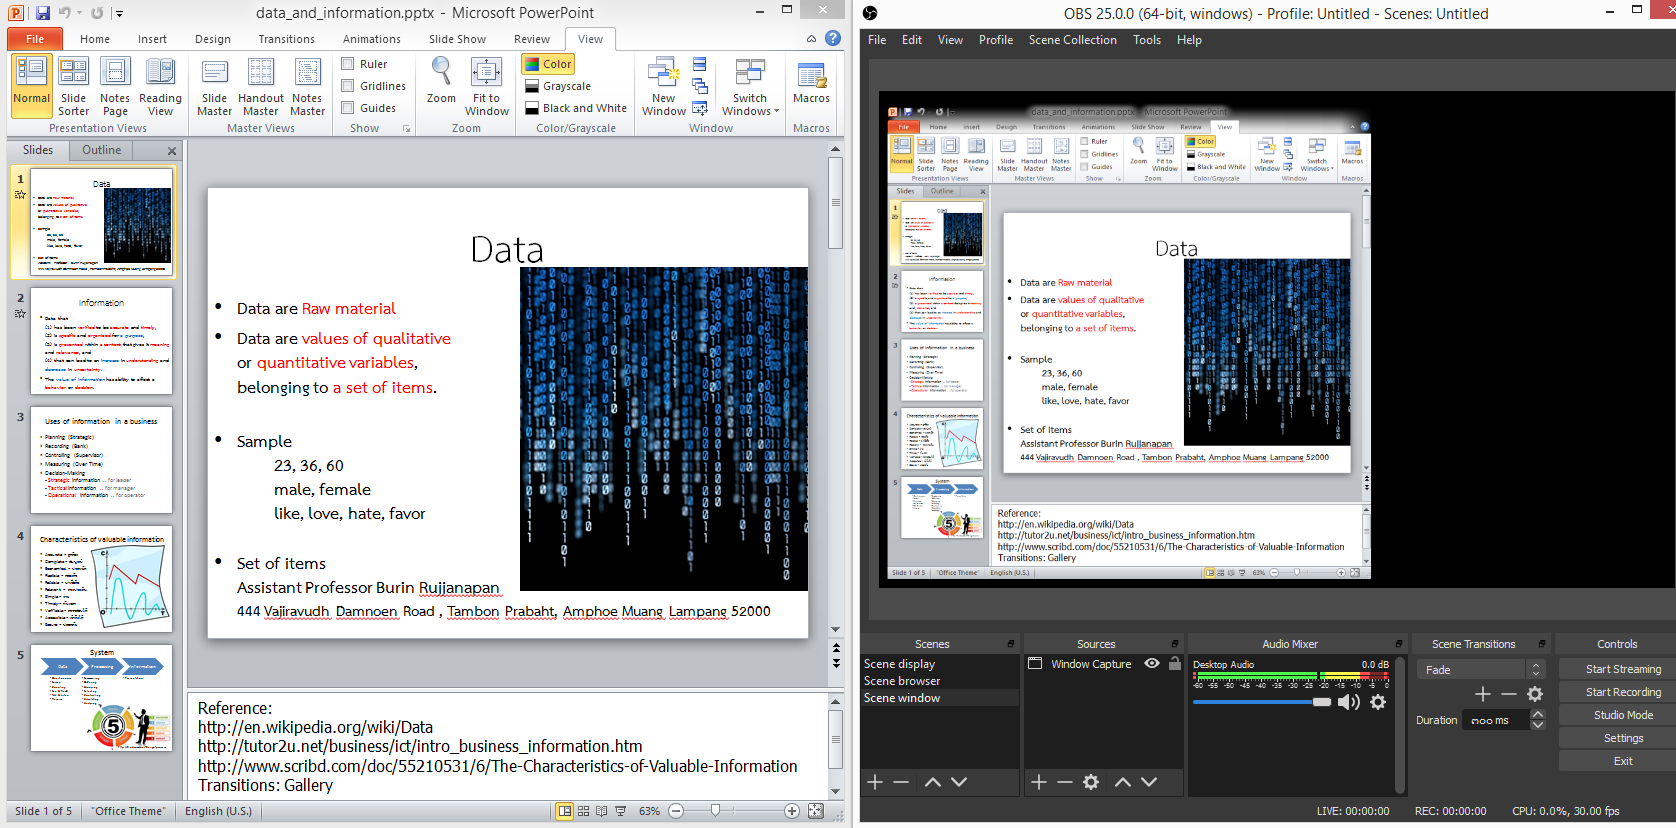1676x828 pixels.
Task: Turn on the Gridlines checkbox
Action: pyautogui.click(x=348, y=86)
